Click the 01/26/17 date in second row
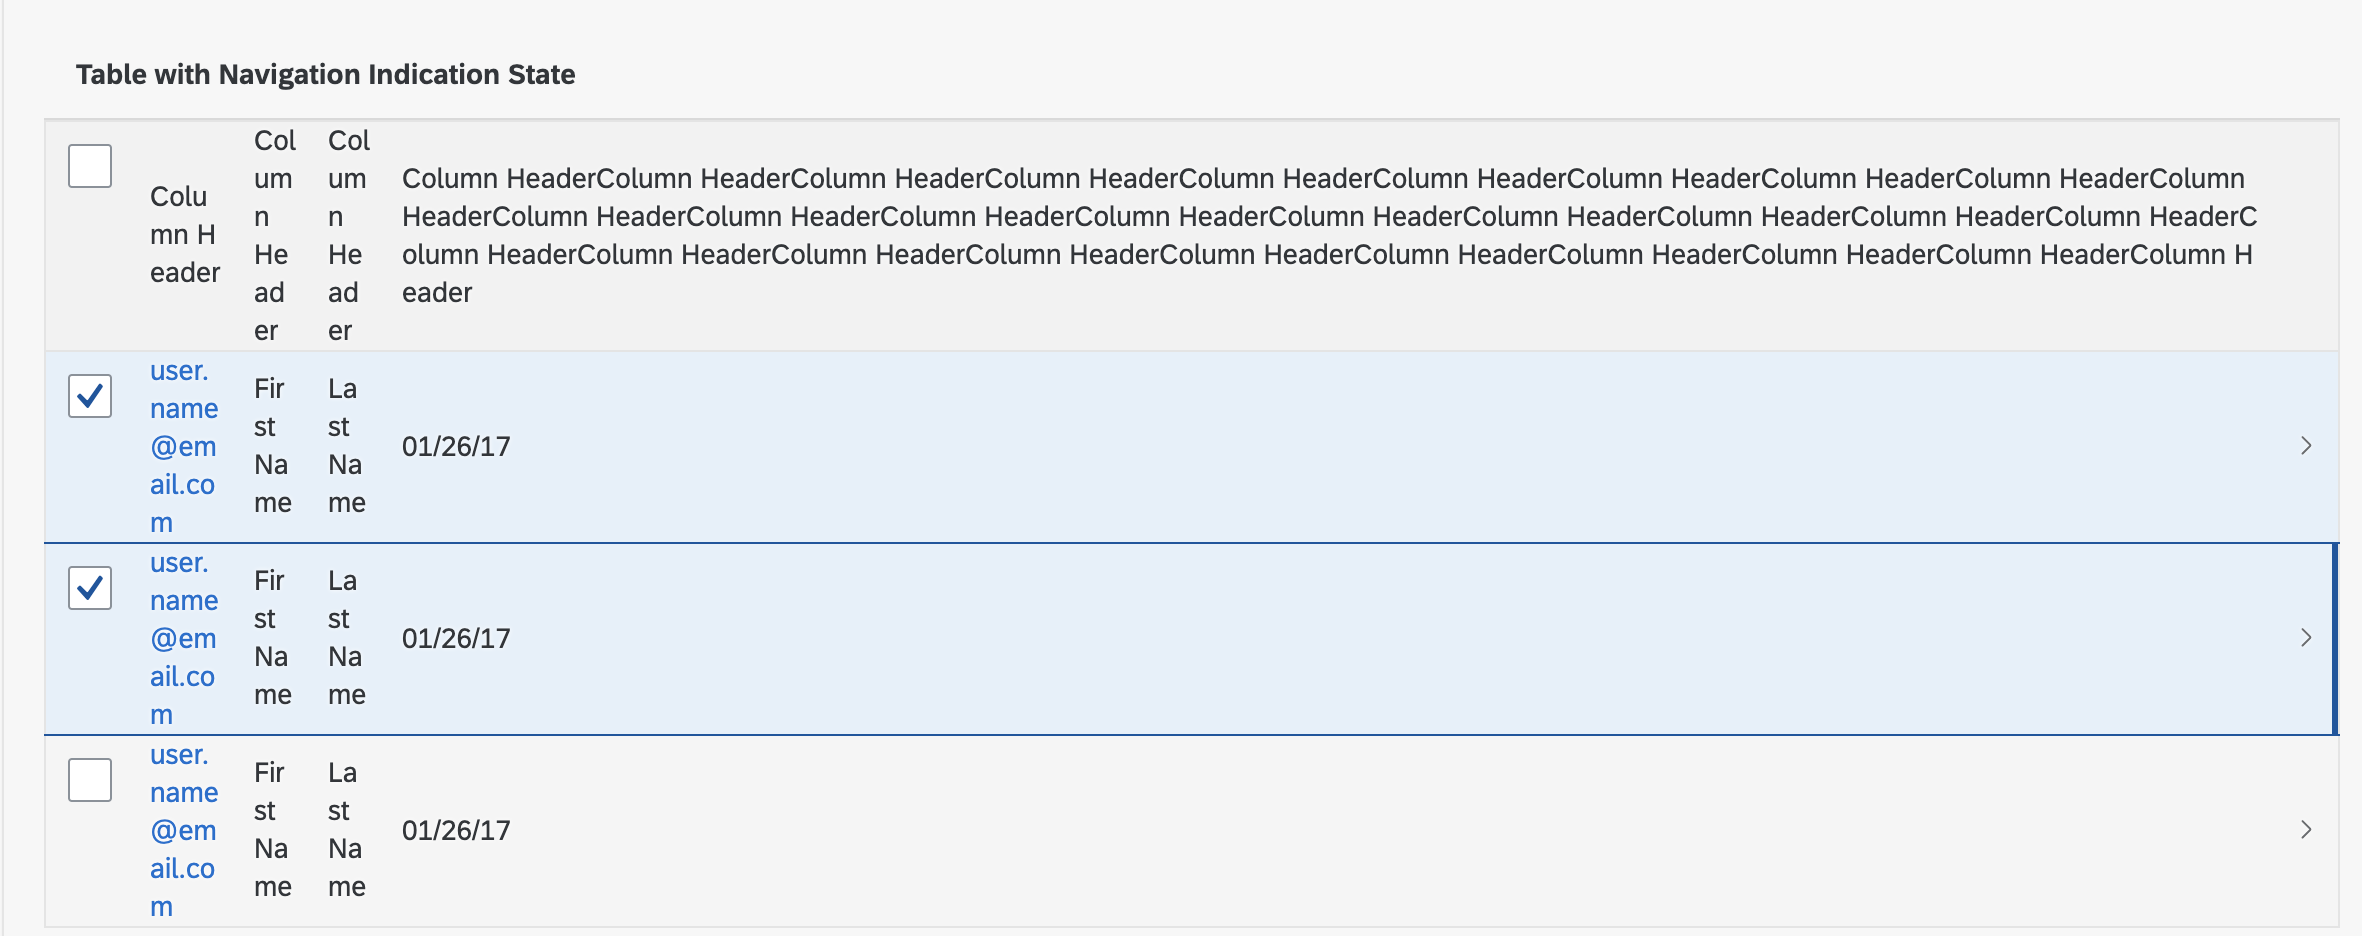2362x936 pixels. tap(456, 638)
